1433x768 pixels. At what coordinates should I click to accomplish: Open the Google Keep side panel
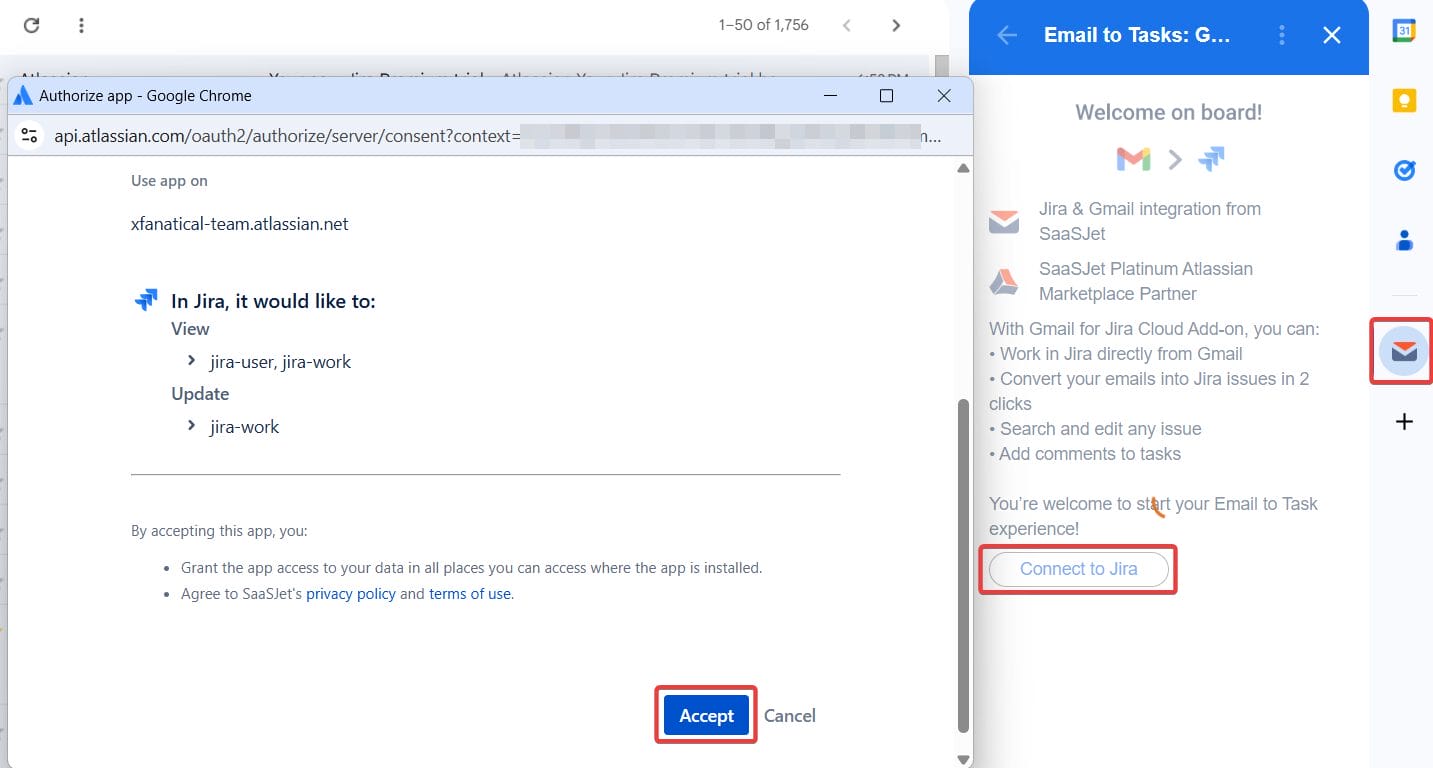tap(1404, 100)
